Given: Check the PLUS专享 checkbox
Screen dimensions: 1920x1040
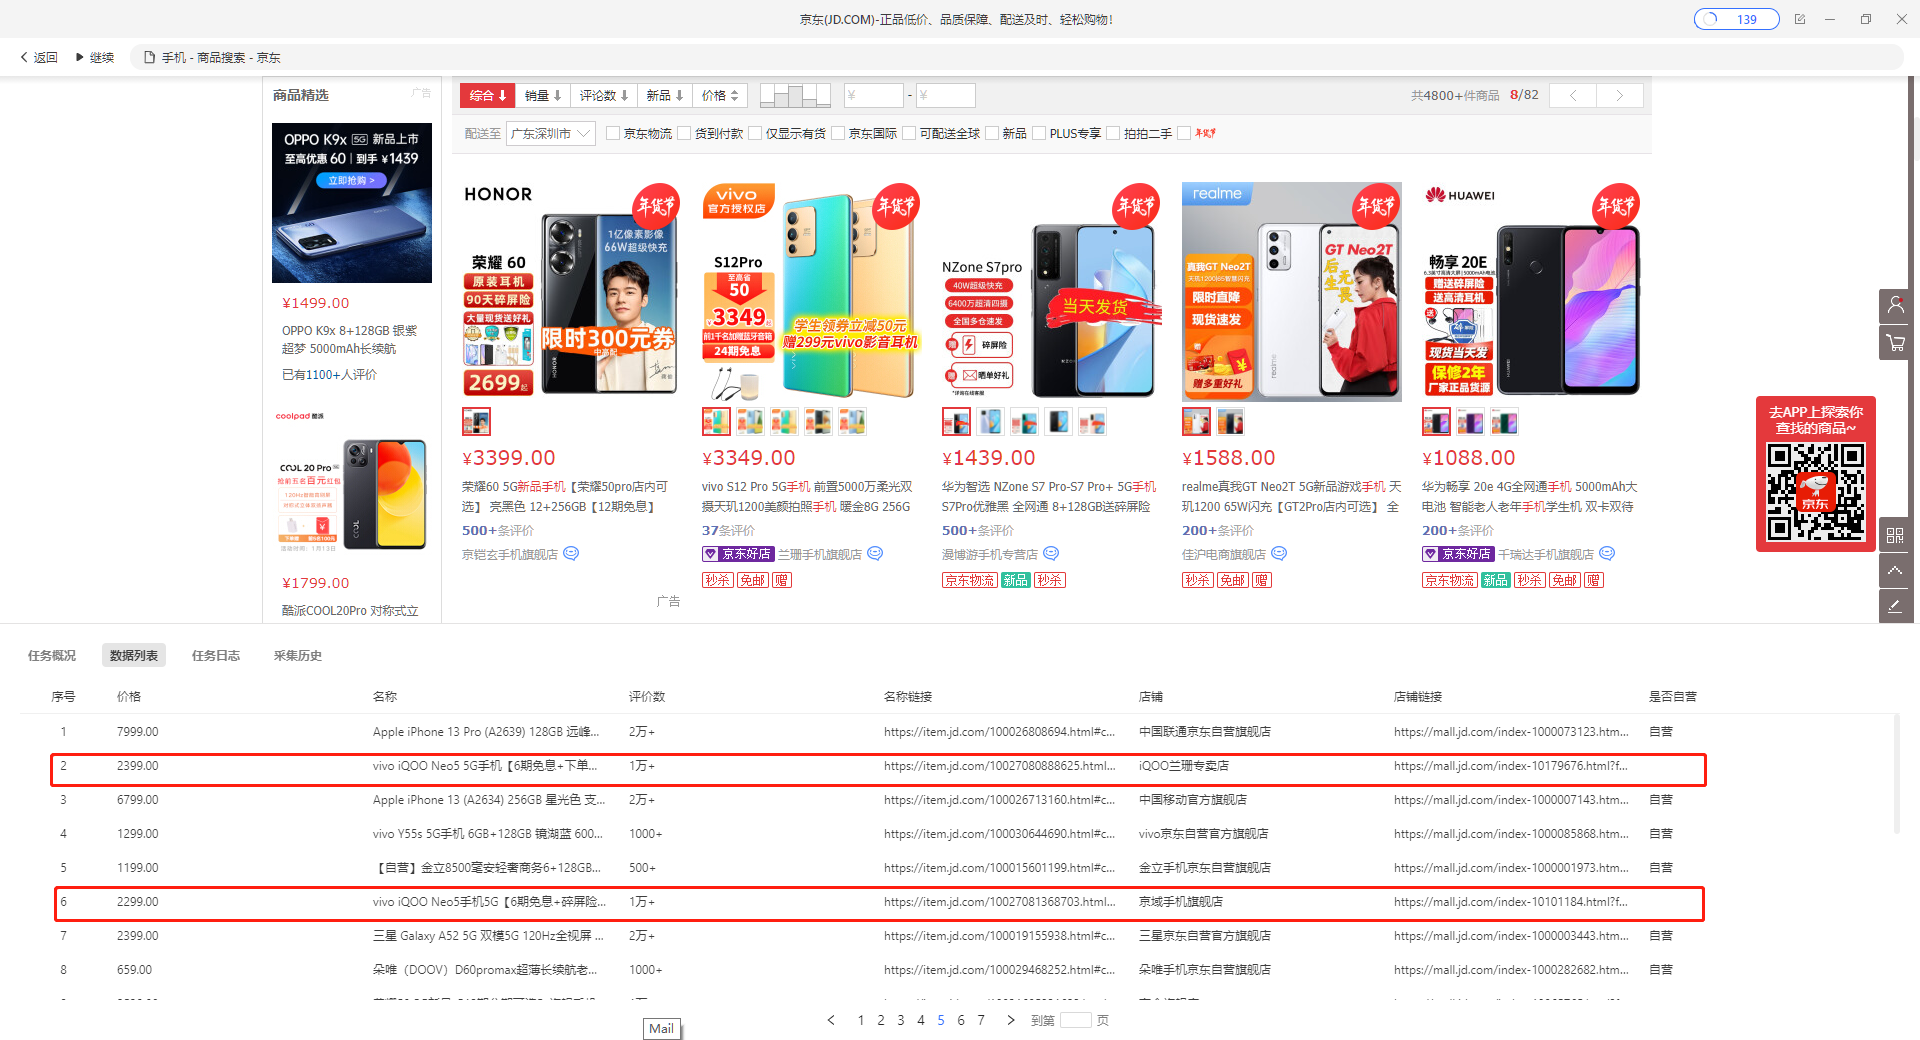Looking at the screenshot, I should 1039,133.
